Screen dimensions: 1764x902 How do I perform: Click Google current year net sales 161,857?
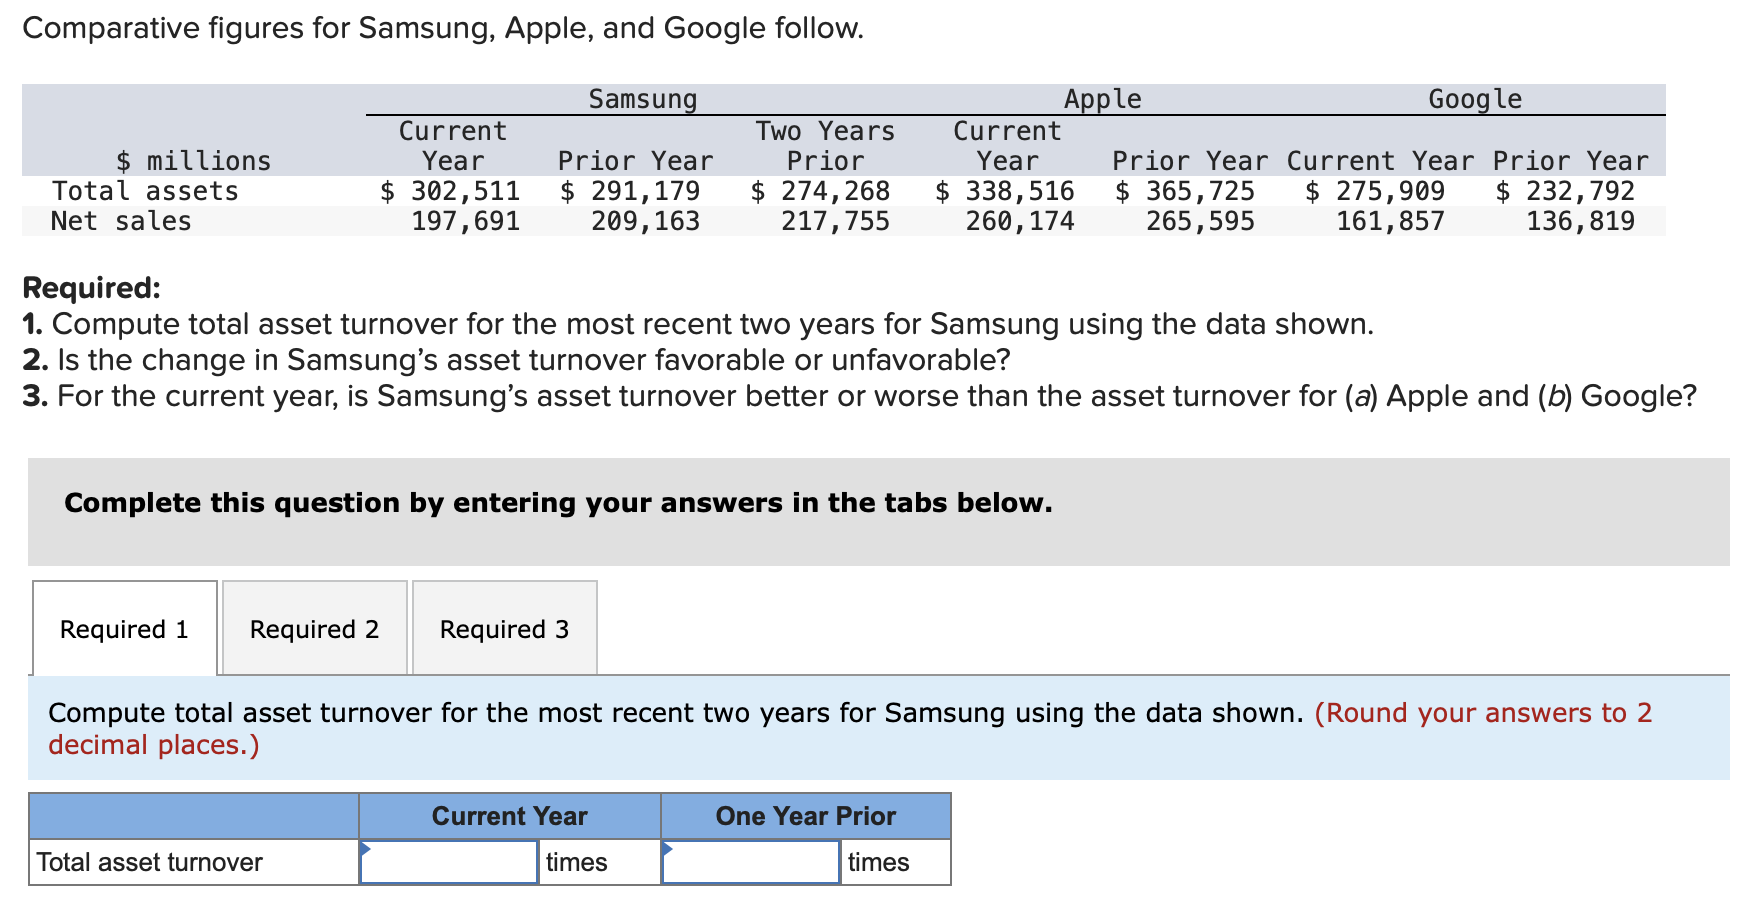point(1390,221)
